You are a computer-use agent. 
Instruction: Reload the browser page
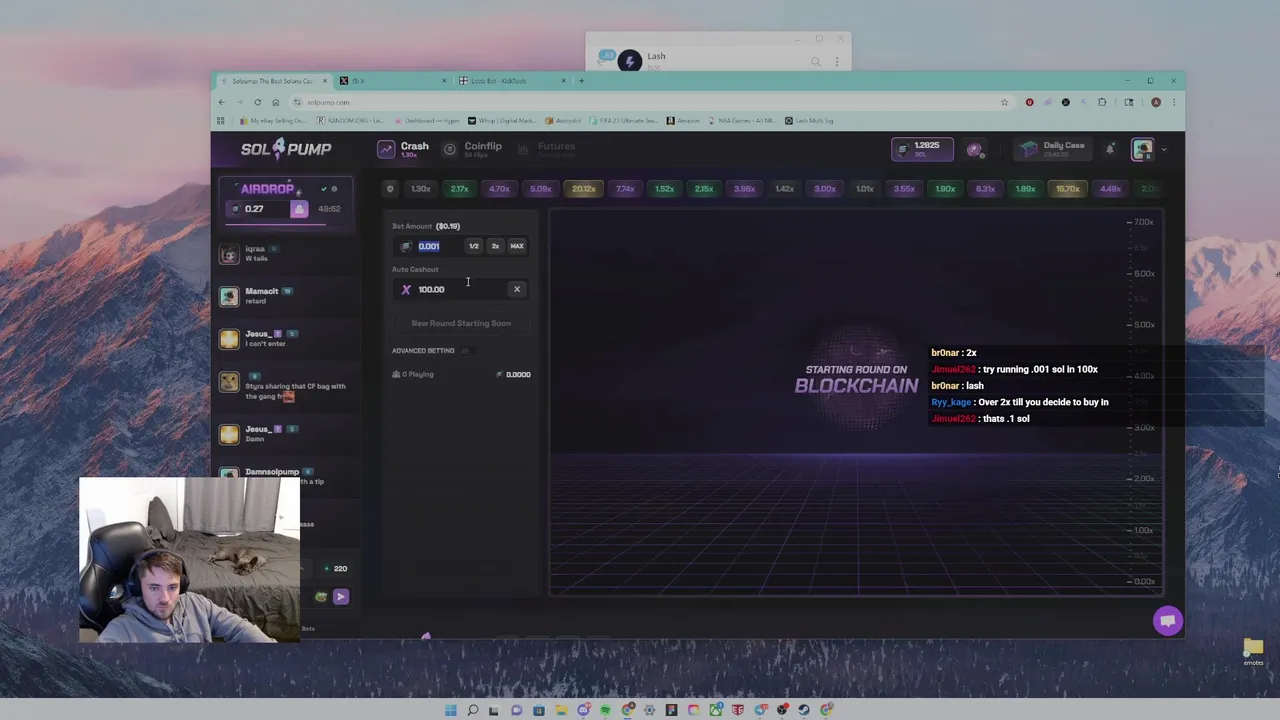pos(257,102)
